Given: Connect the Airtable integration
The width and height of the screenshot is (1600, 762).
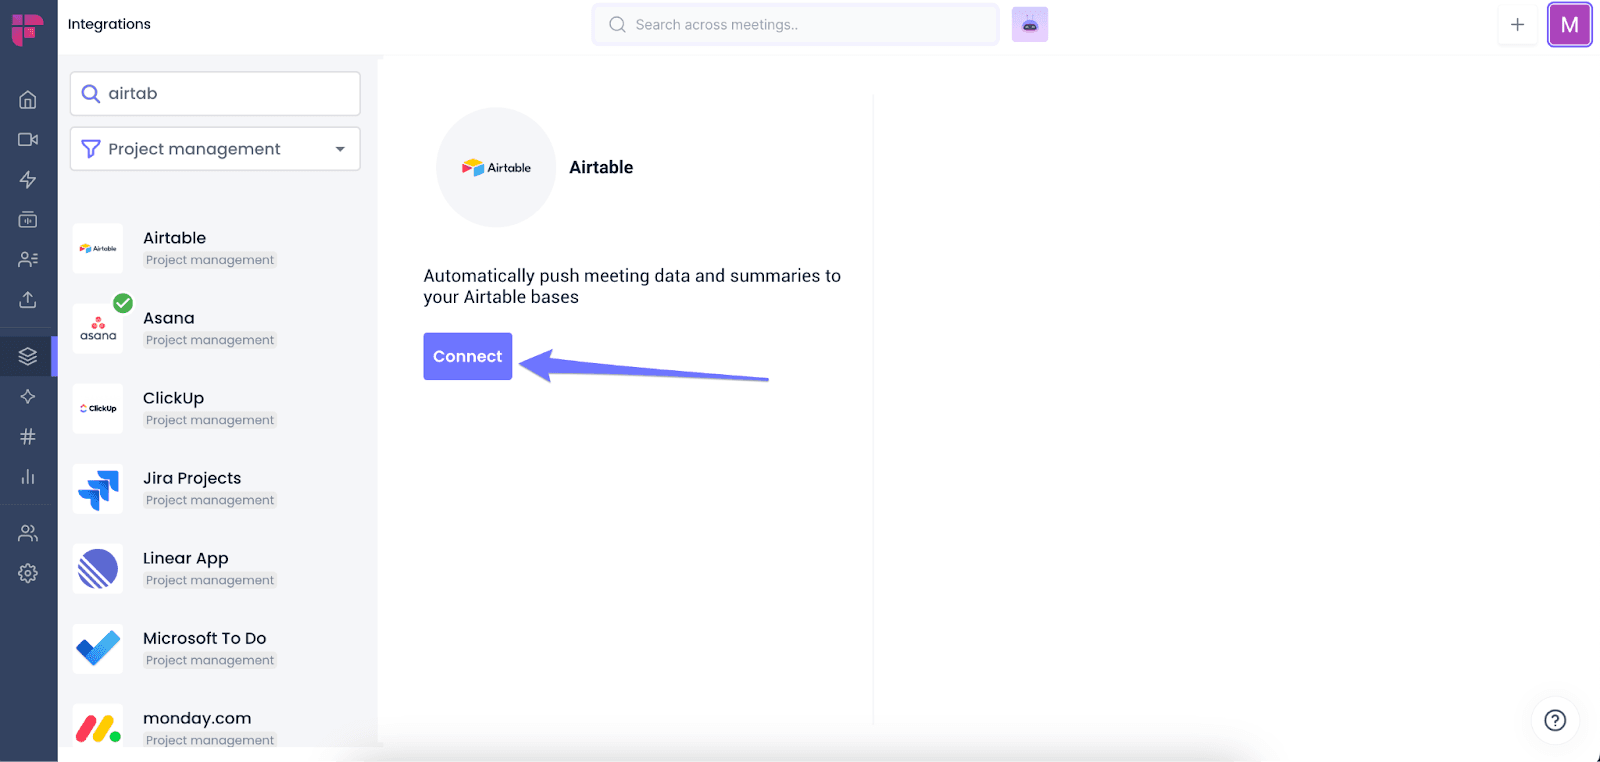Looking at the screenshot, I should pyautogui.click(x=467, y=356).
